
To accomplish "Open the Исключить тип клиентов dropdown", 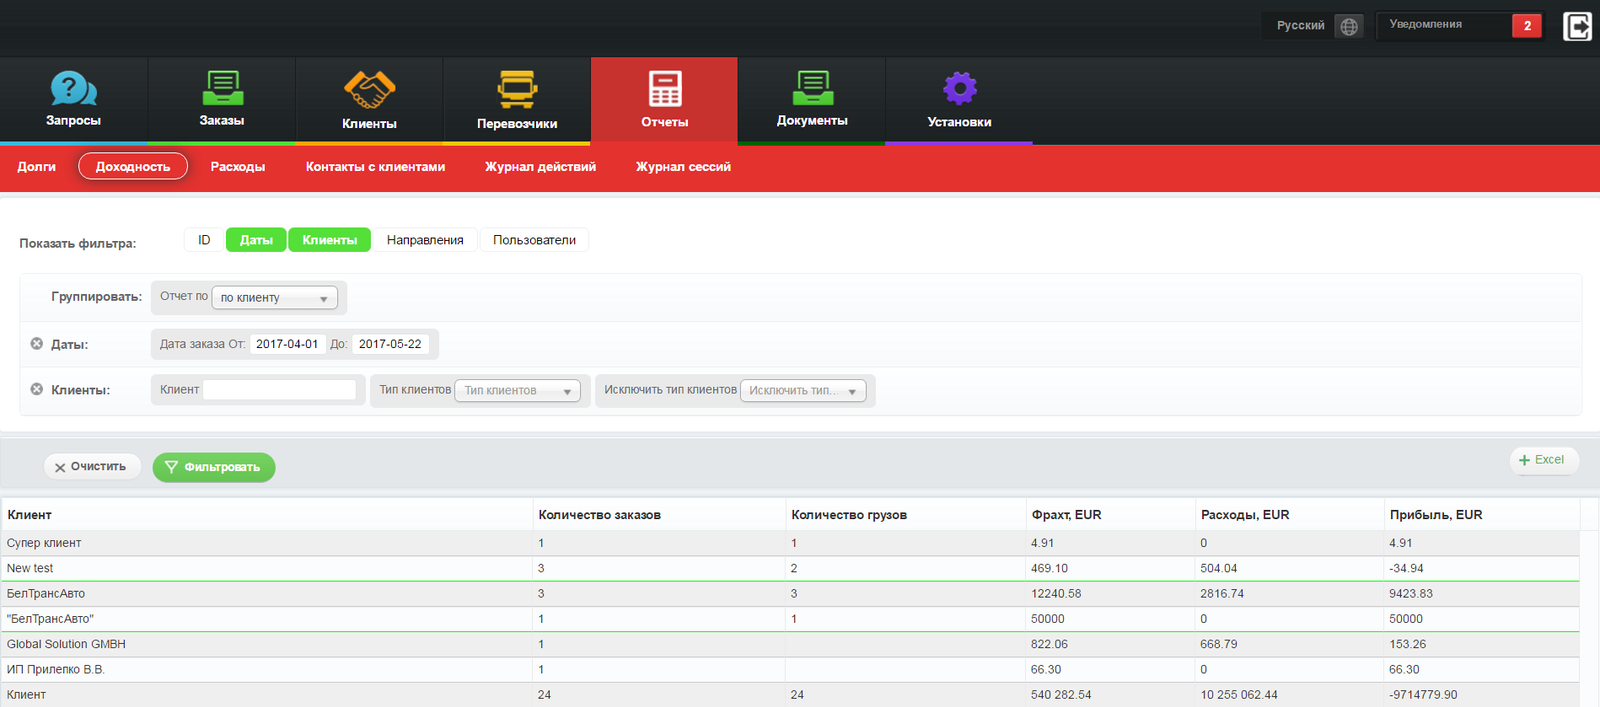I will pyautogui.click(x=803, y=391).
